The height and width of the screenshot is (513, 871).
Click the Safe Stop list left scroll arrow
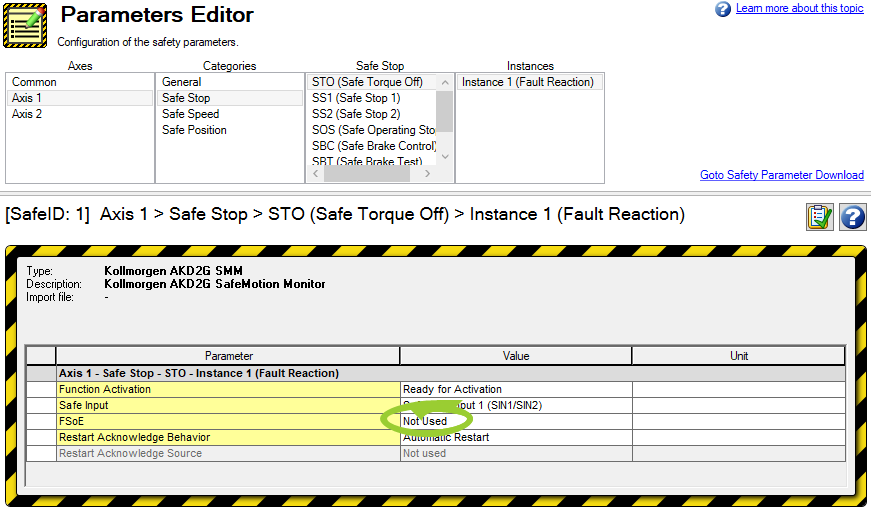316,174
